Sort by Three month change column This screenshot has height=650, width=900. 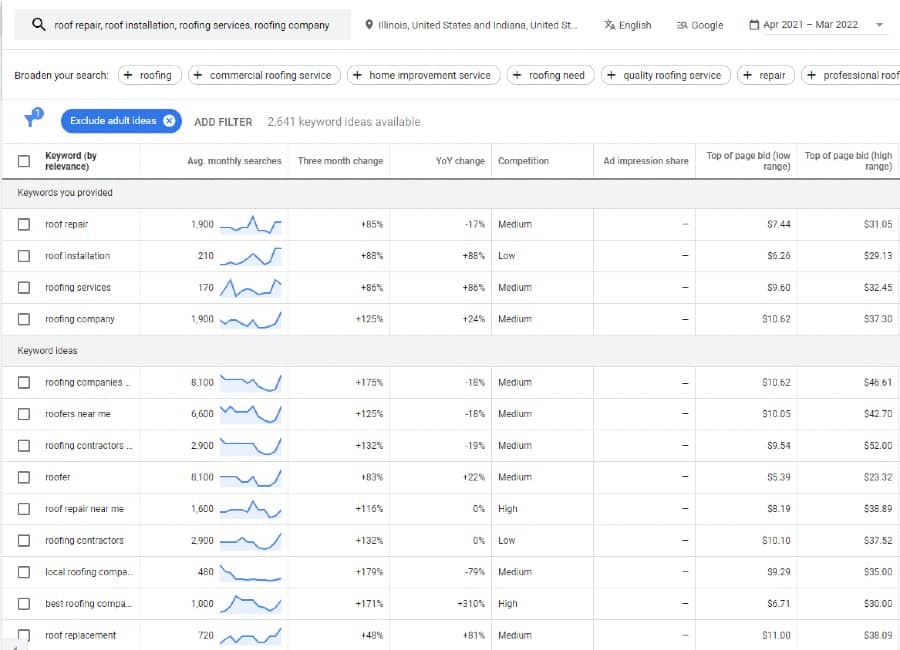340,161
